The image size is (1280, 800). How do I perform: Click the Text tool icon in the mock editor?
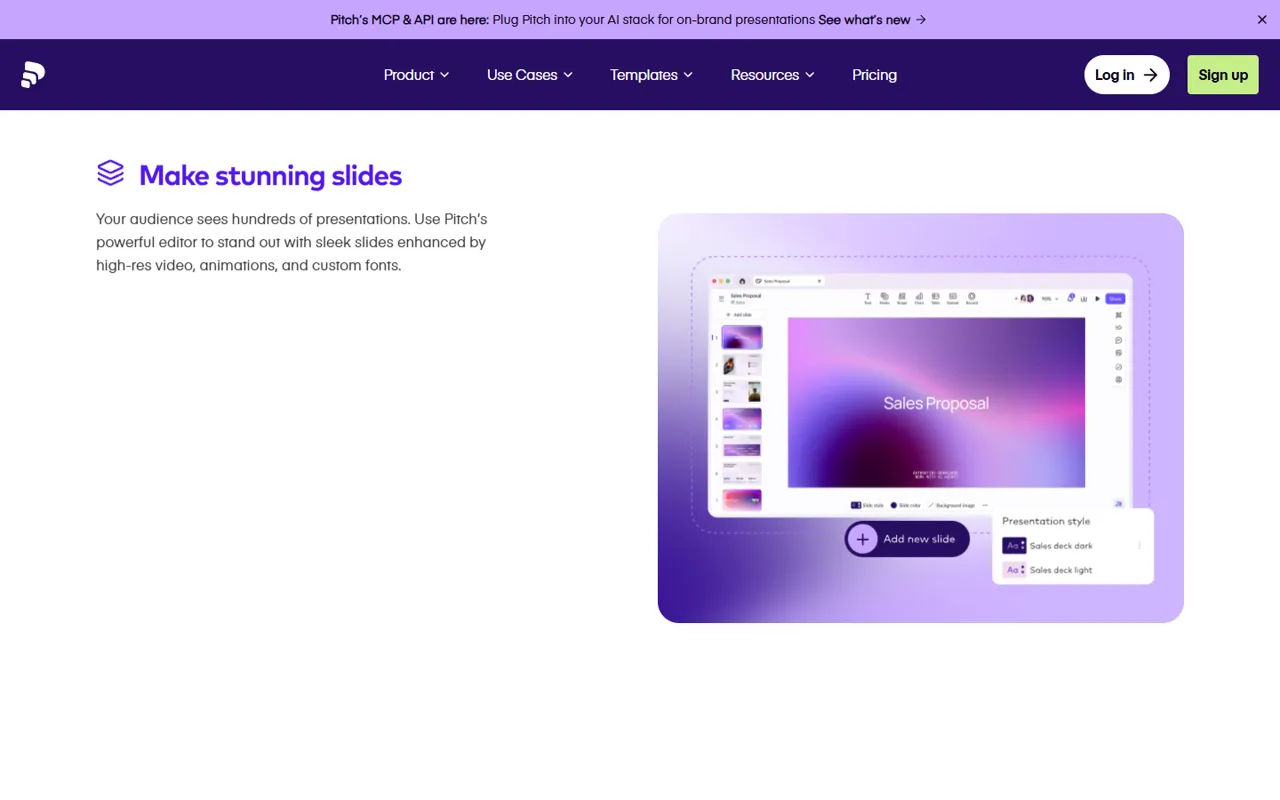tap(868, 298)
